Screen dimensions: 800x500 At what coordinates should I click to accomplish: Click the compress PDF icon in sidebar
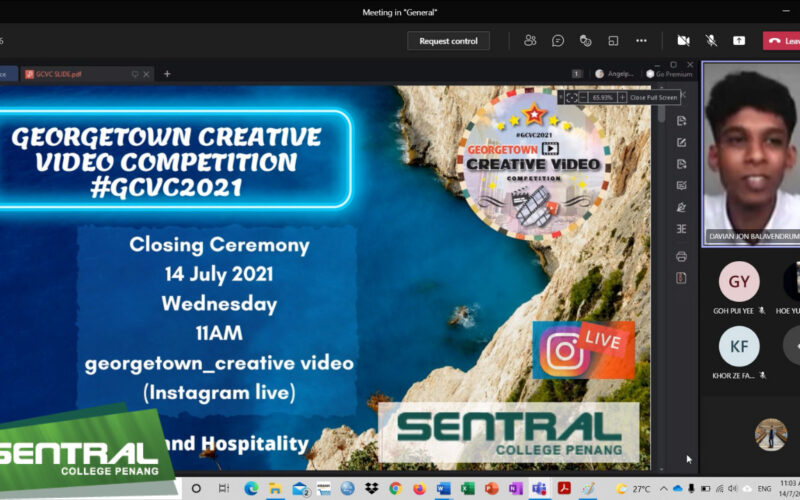pyautogui.click(x=681, y=278)
